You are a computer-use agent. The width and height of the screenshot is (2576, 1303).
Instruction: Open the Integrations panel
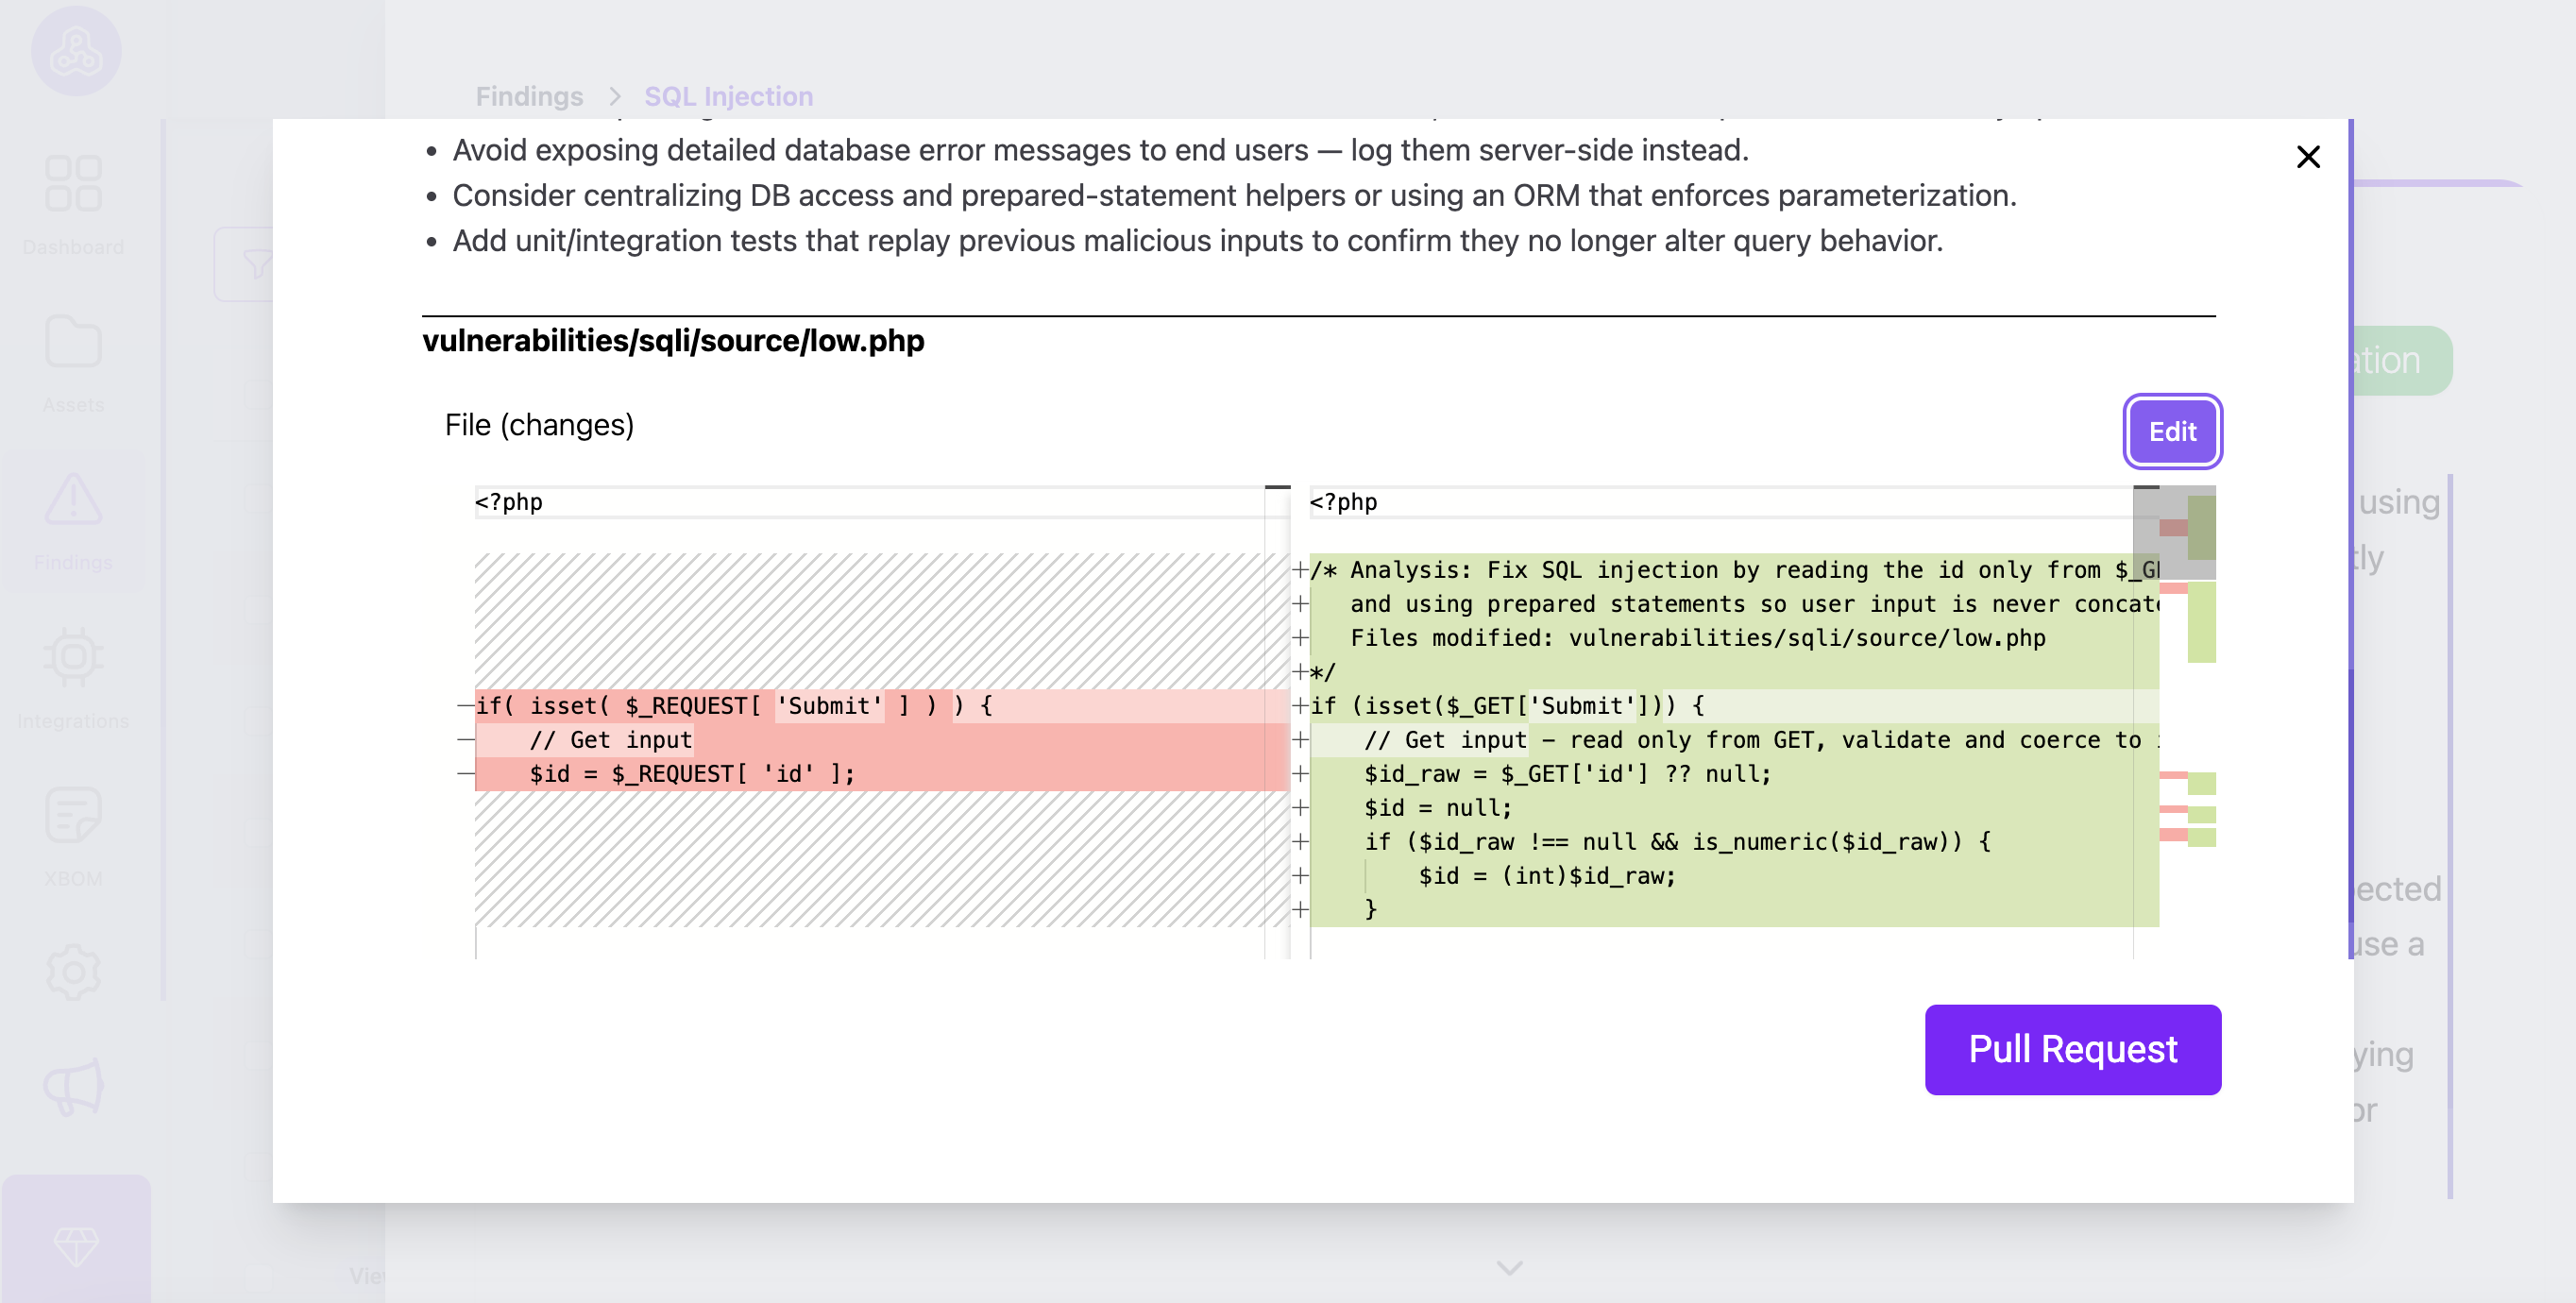pyautogui.click(x=75, y=657)
